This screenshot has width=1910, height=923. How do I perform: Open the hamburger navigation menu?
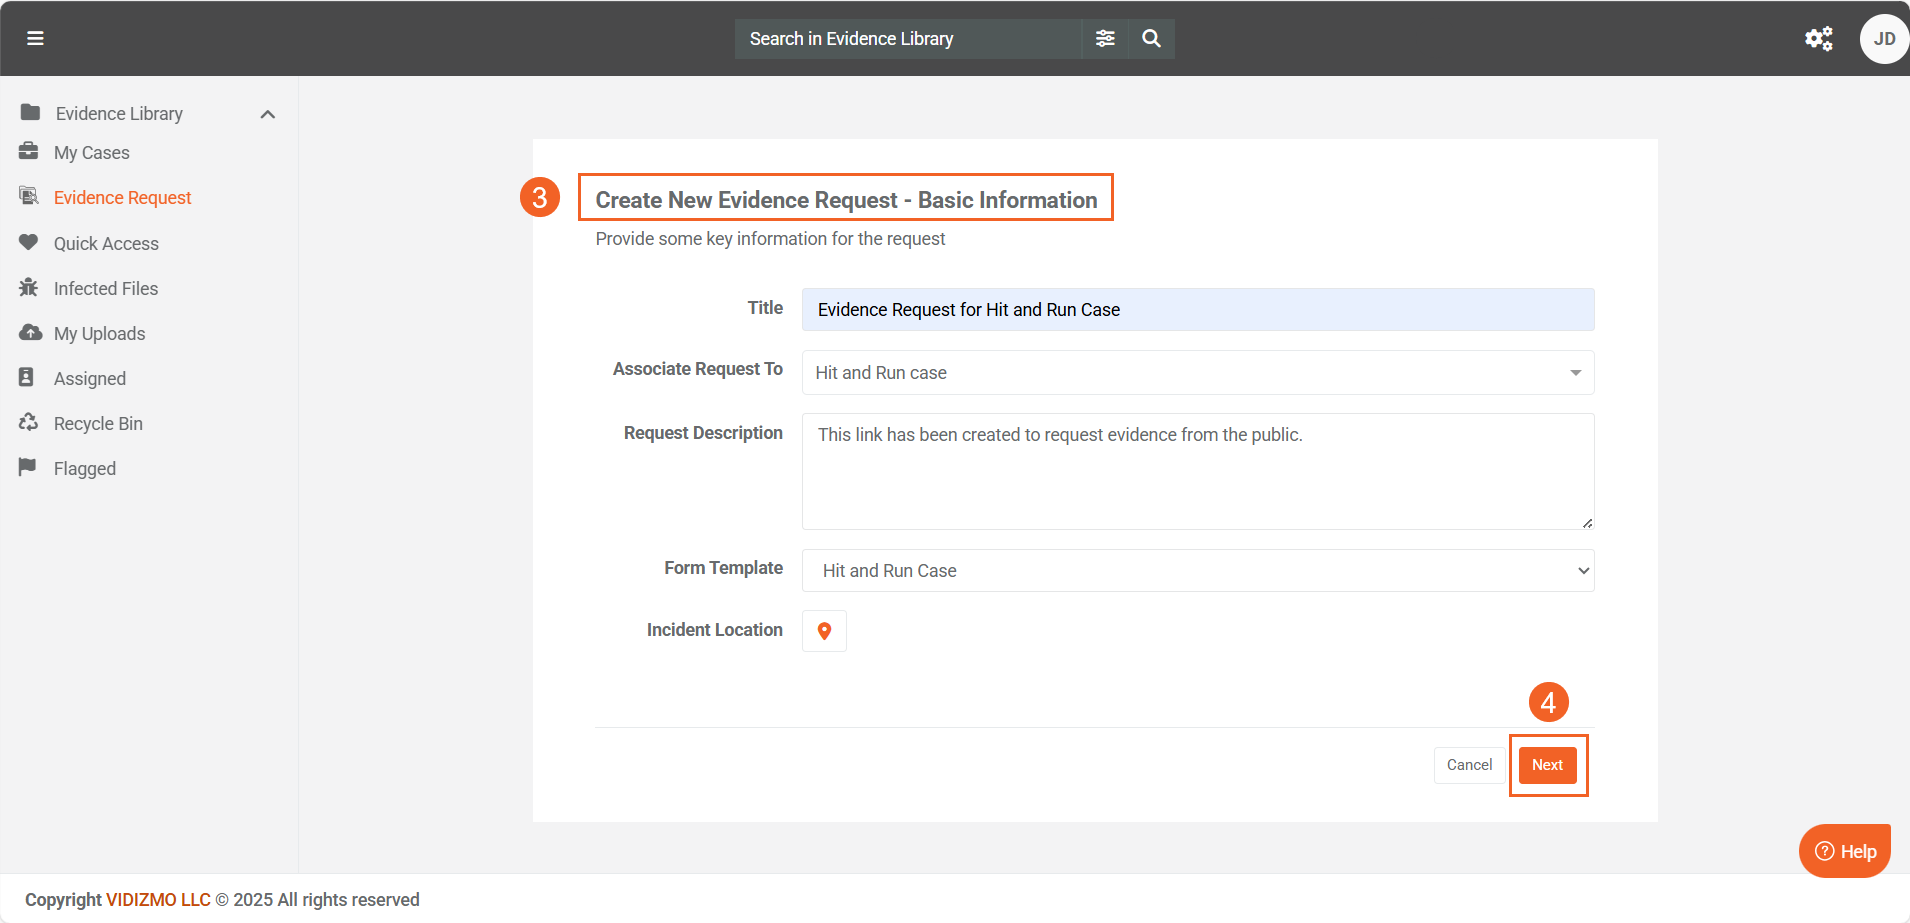35,38
